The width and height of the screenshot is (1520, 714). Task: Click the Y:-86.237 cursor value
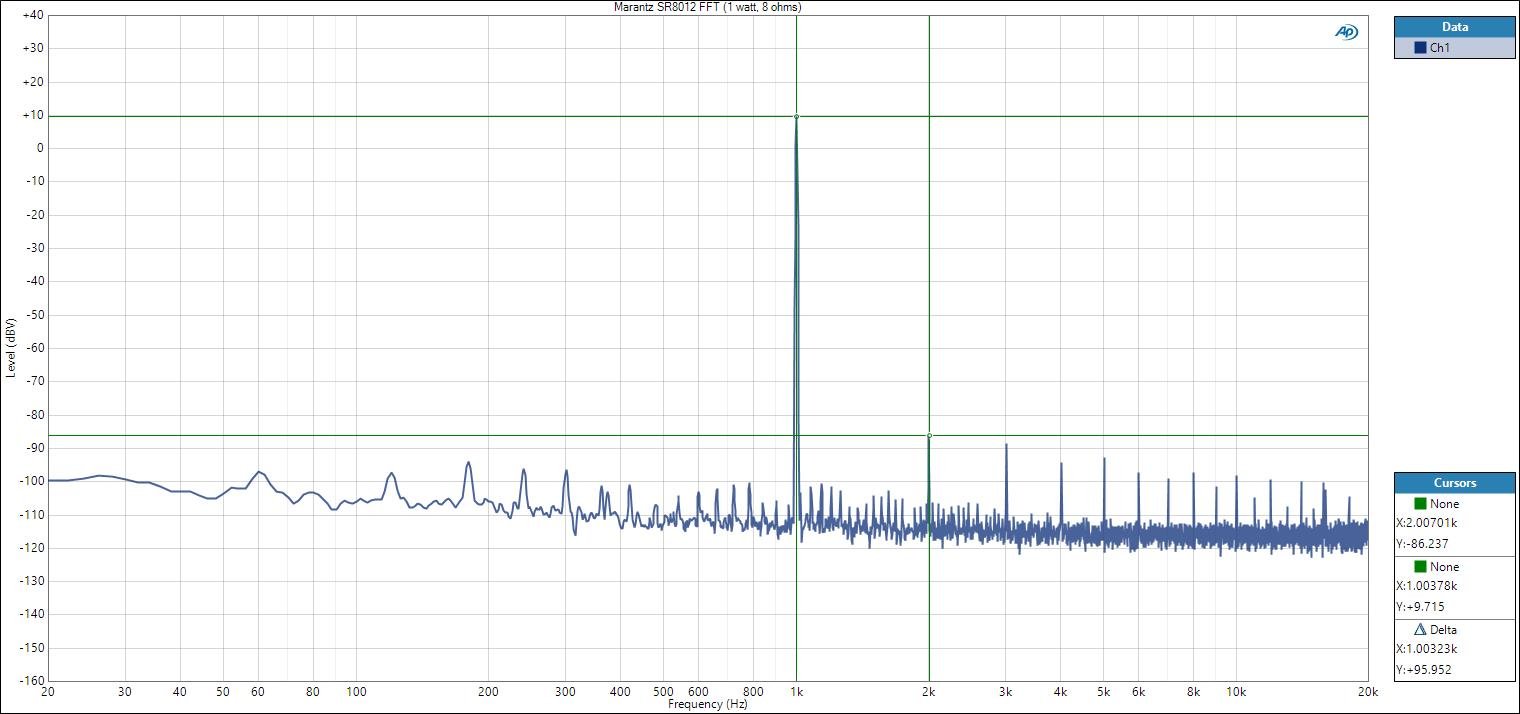[1420, 544]
